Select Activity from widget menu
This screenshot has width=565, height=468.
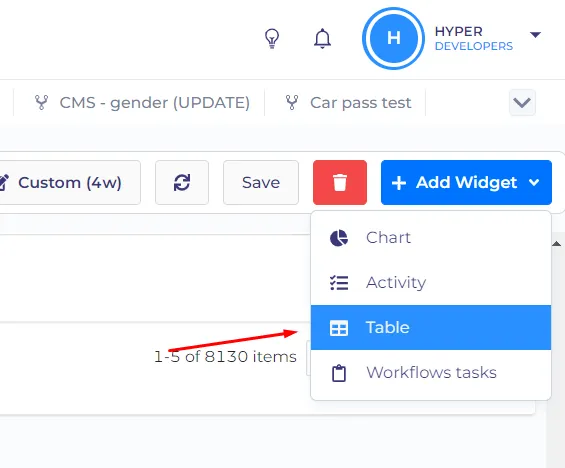pos(431,282)
